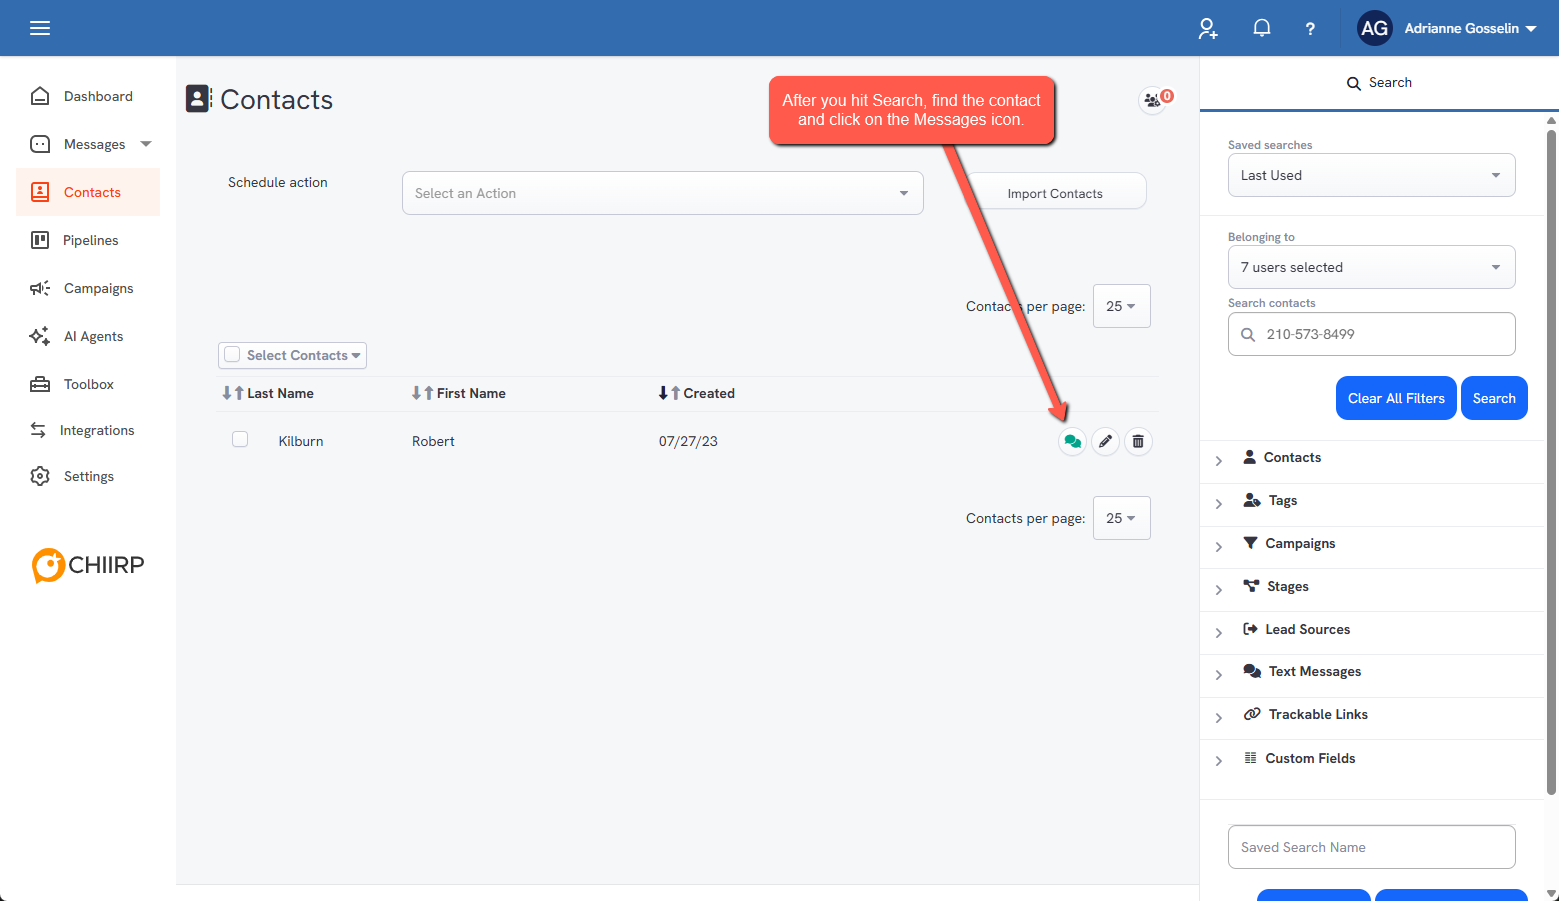Go to Pipelines in the sidebar
This screenshot has width=1559, height=901.
(90, 240)
